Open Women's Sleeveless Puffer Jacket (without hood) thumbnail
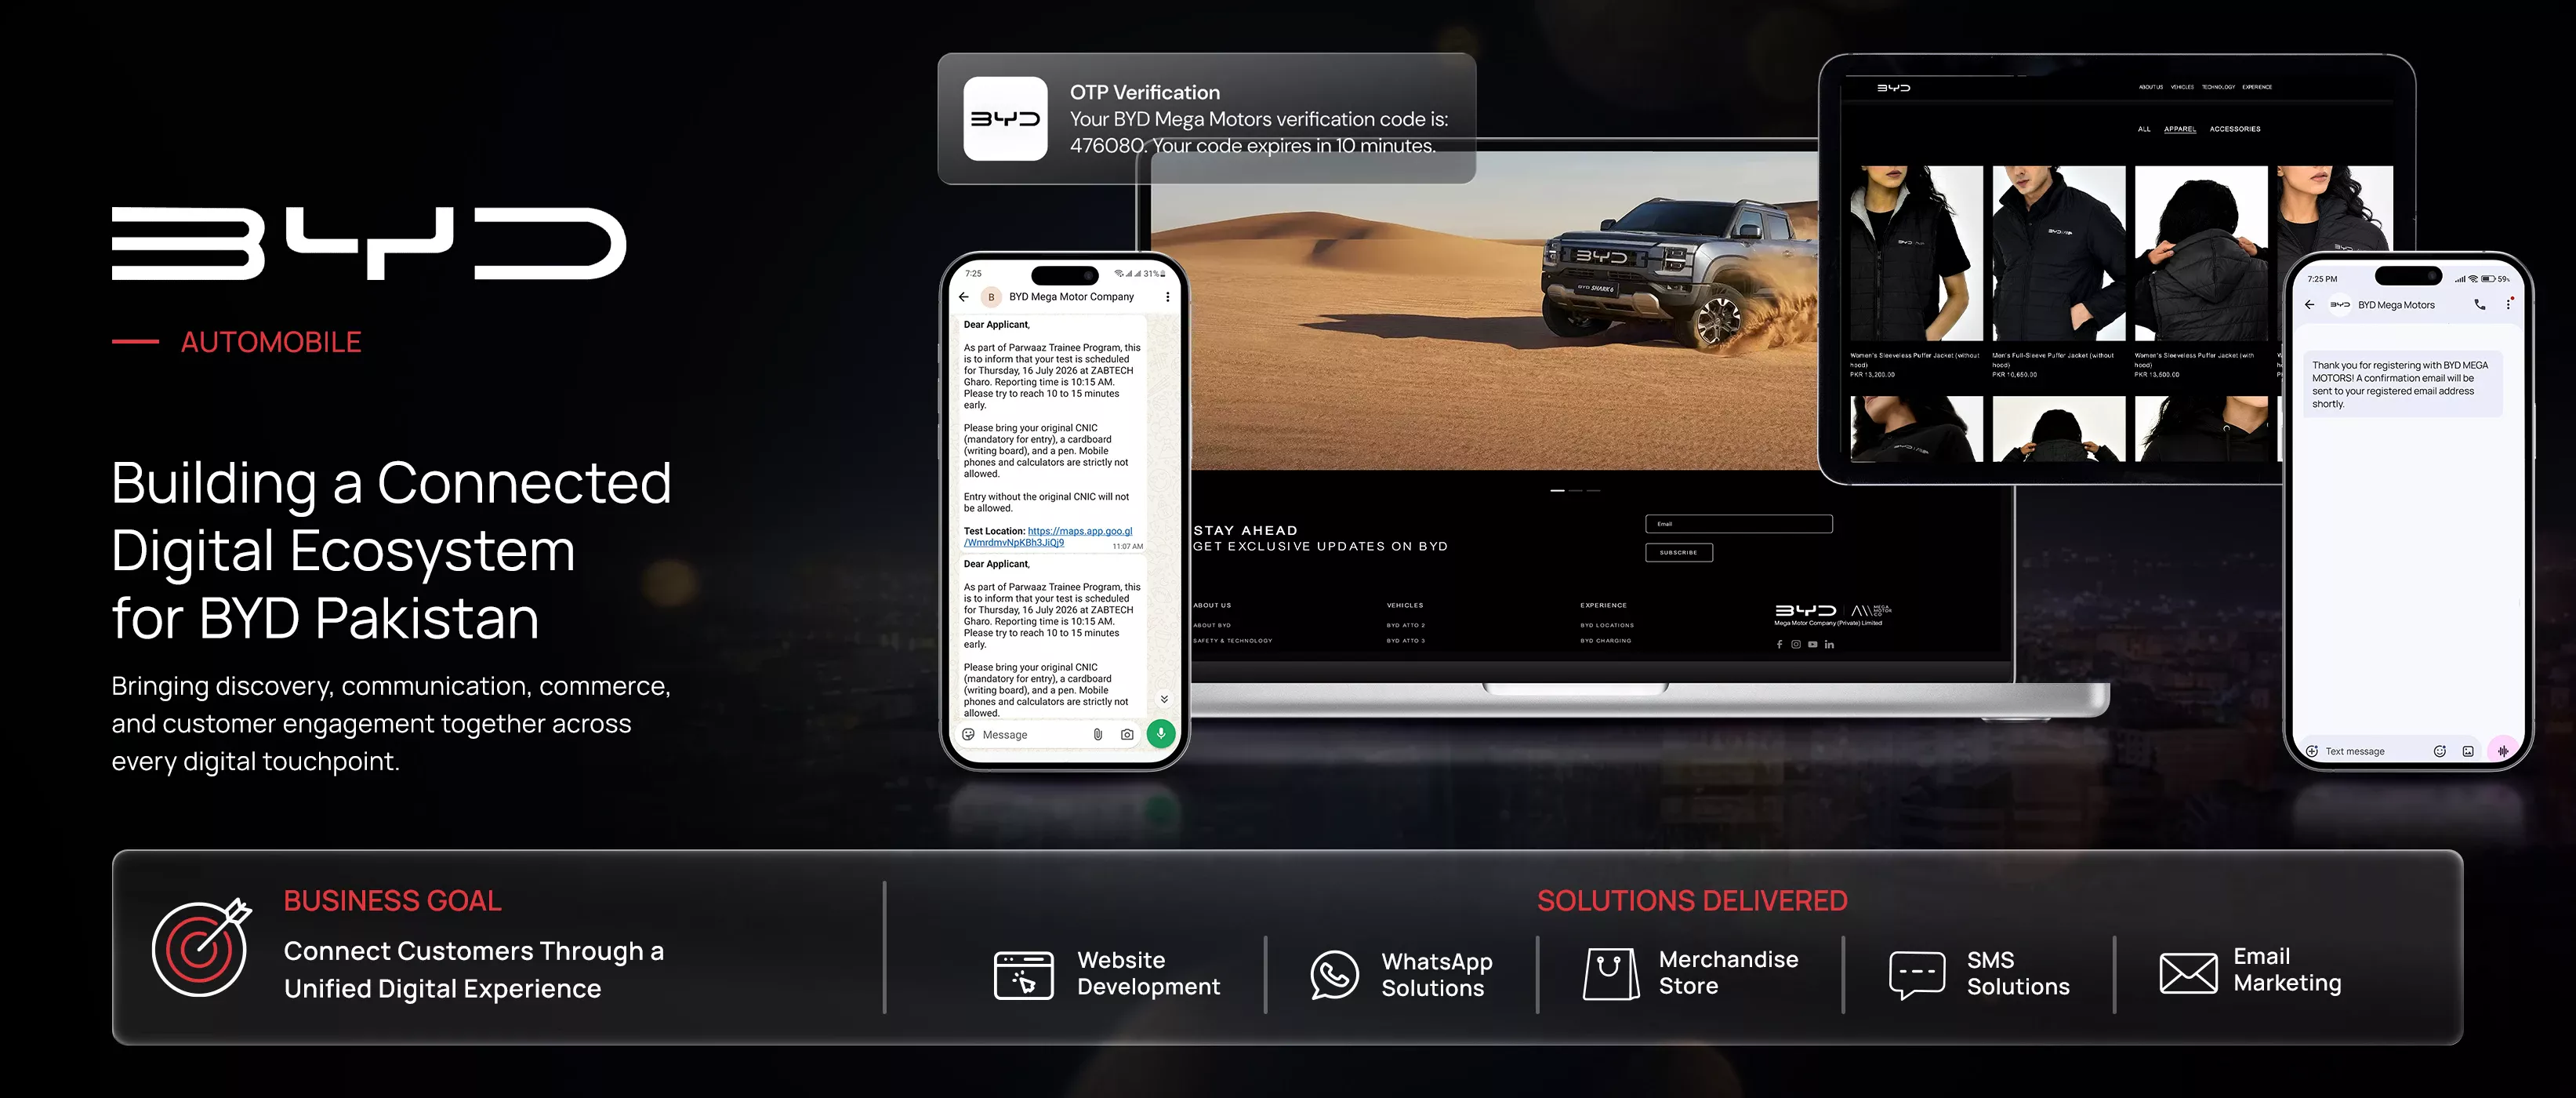 [1915, 253]
